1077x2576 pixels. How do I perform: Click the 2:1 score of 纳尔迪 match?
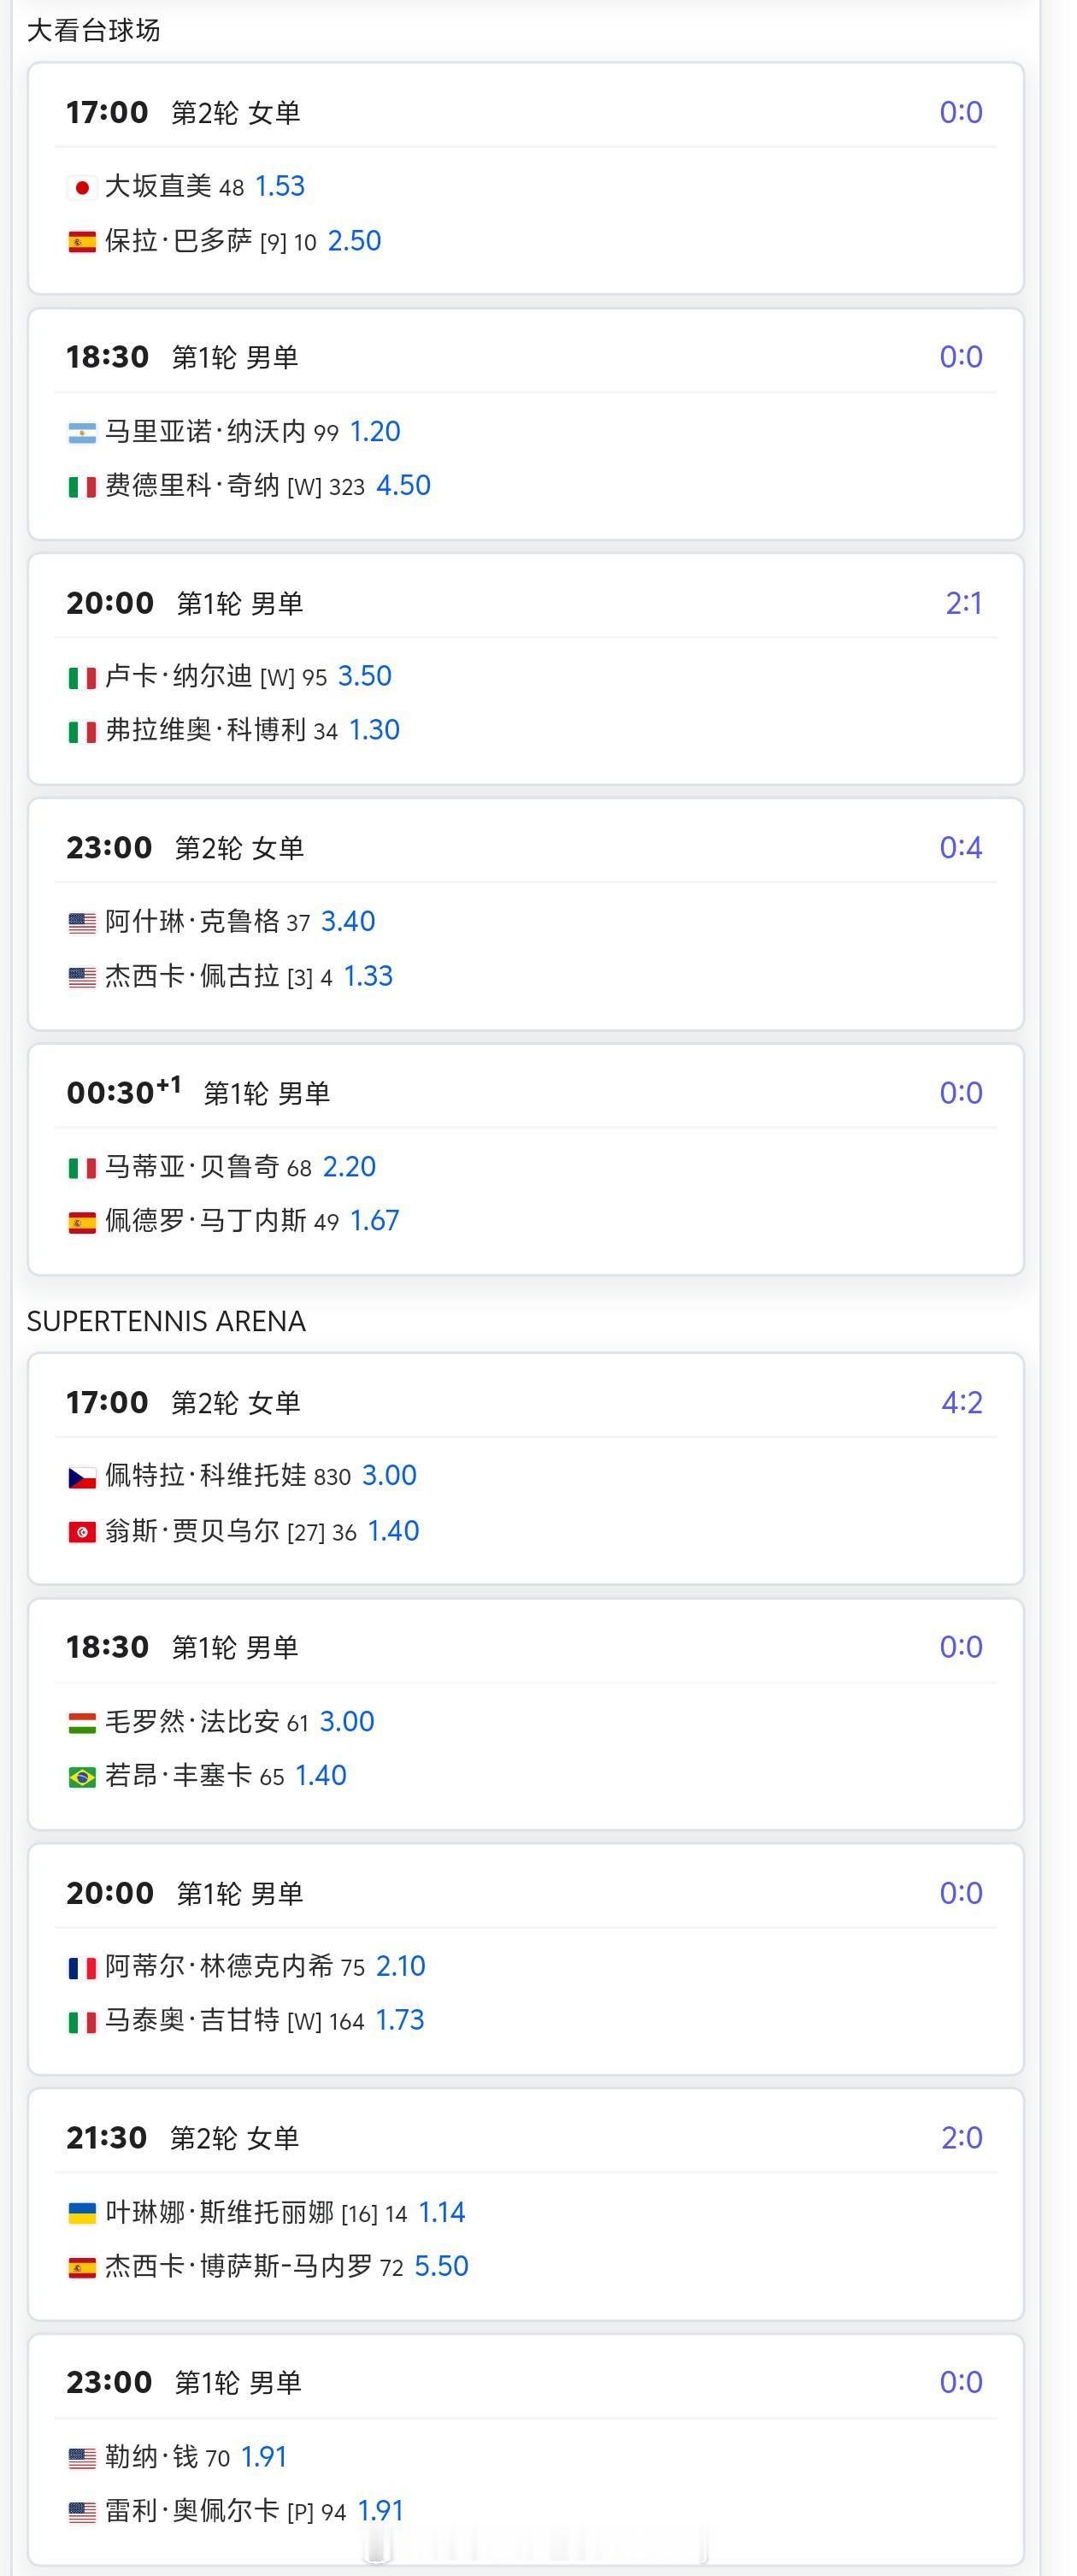[964, 603]
